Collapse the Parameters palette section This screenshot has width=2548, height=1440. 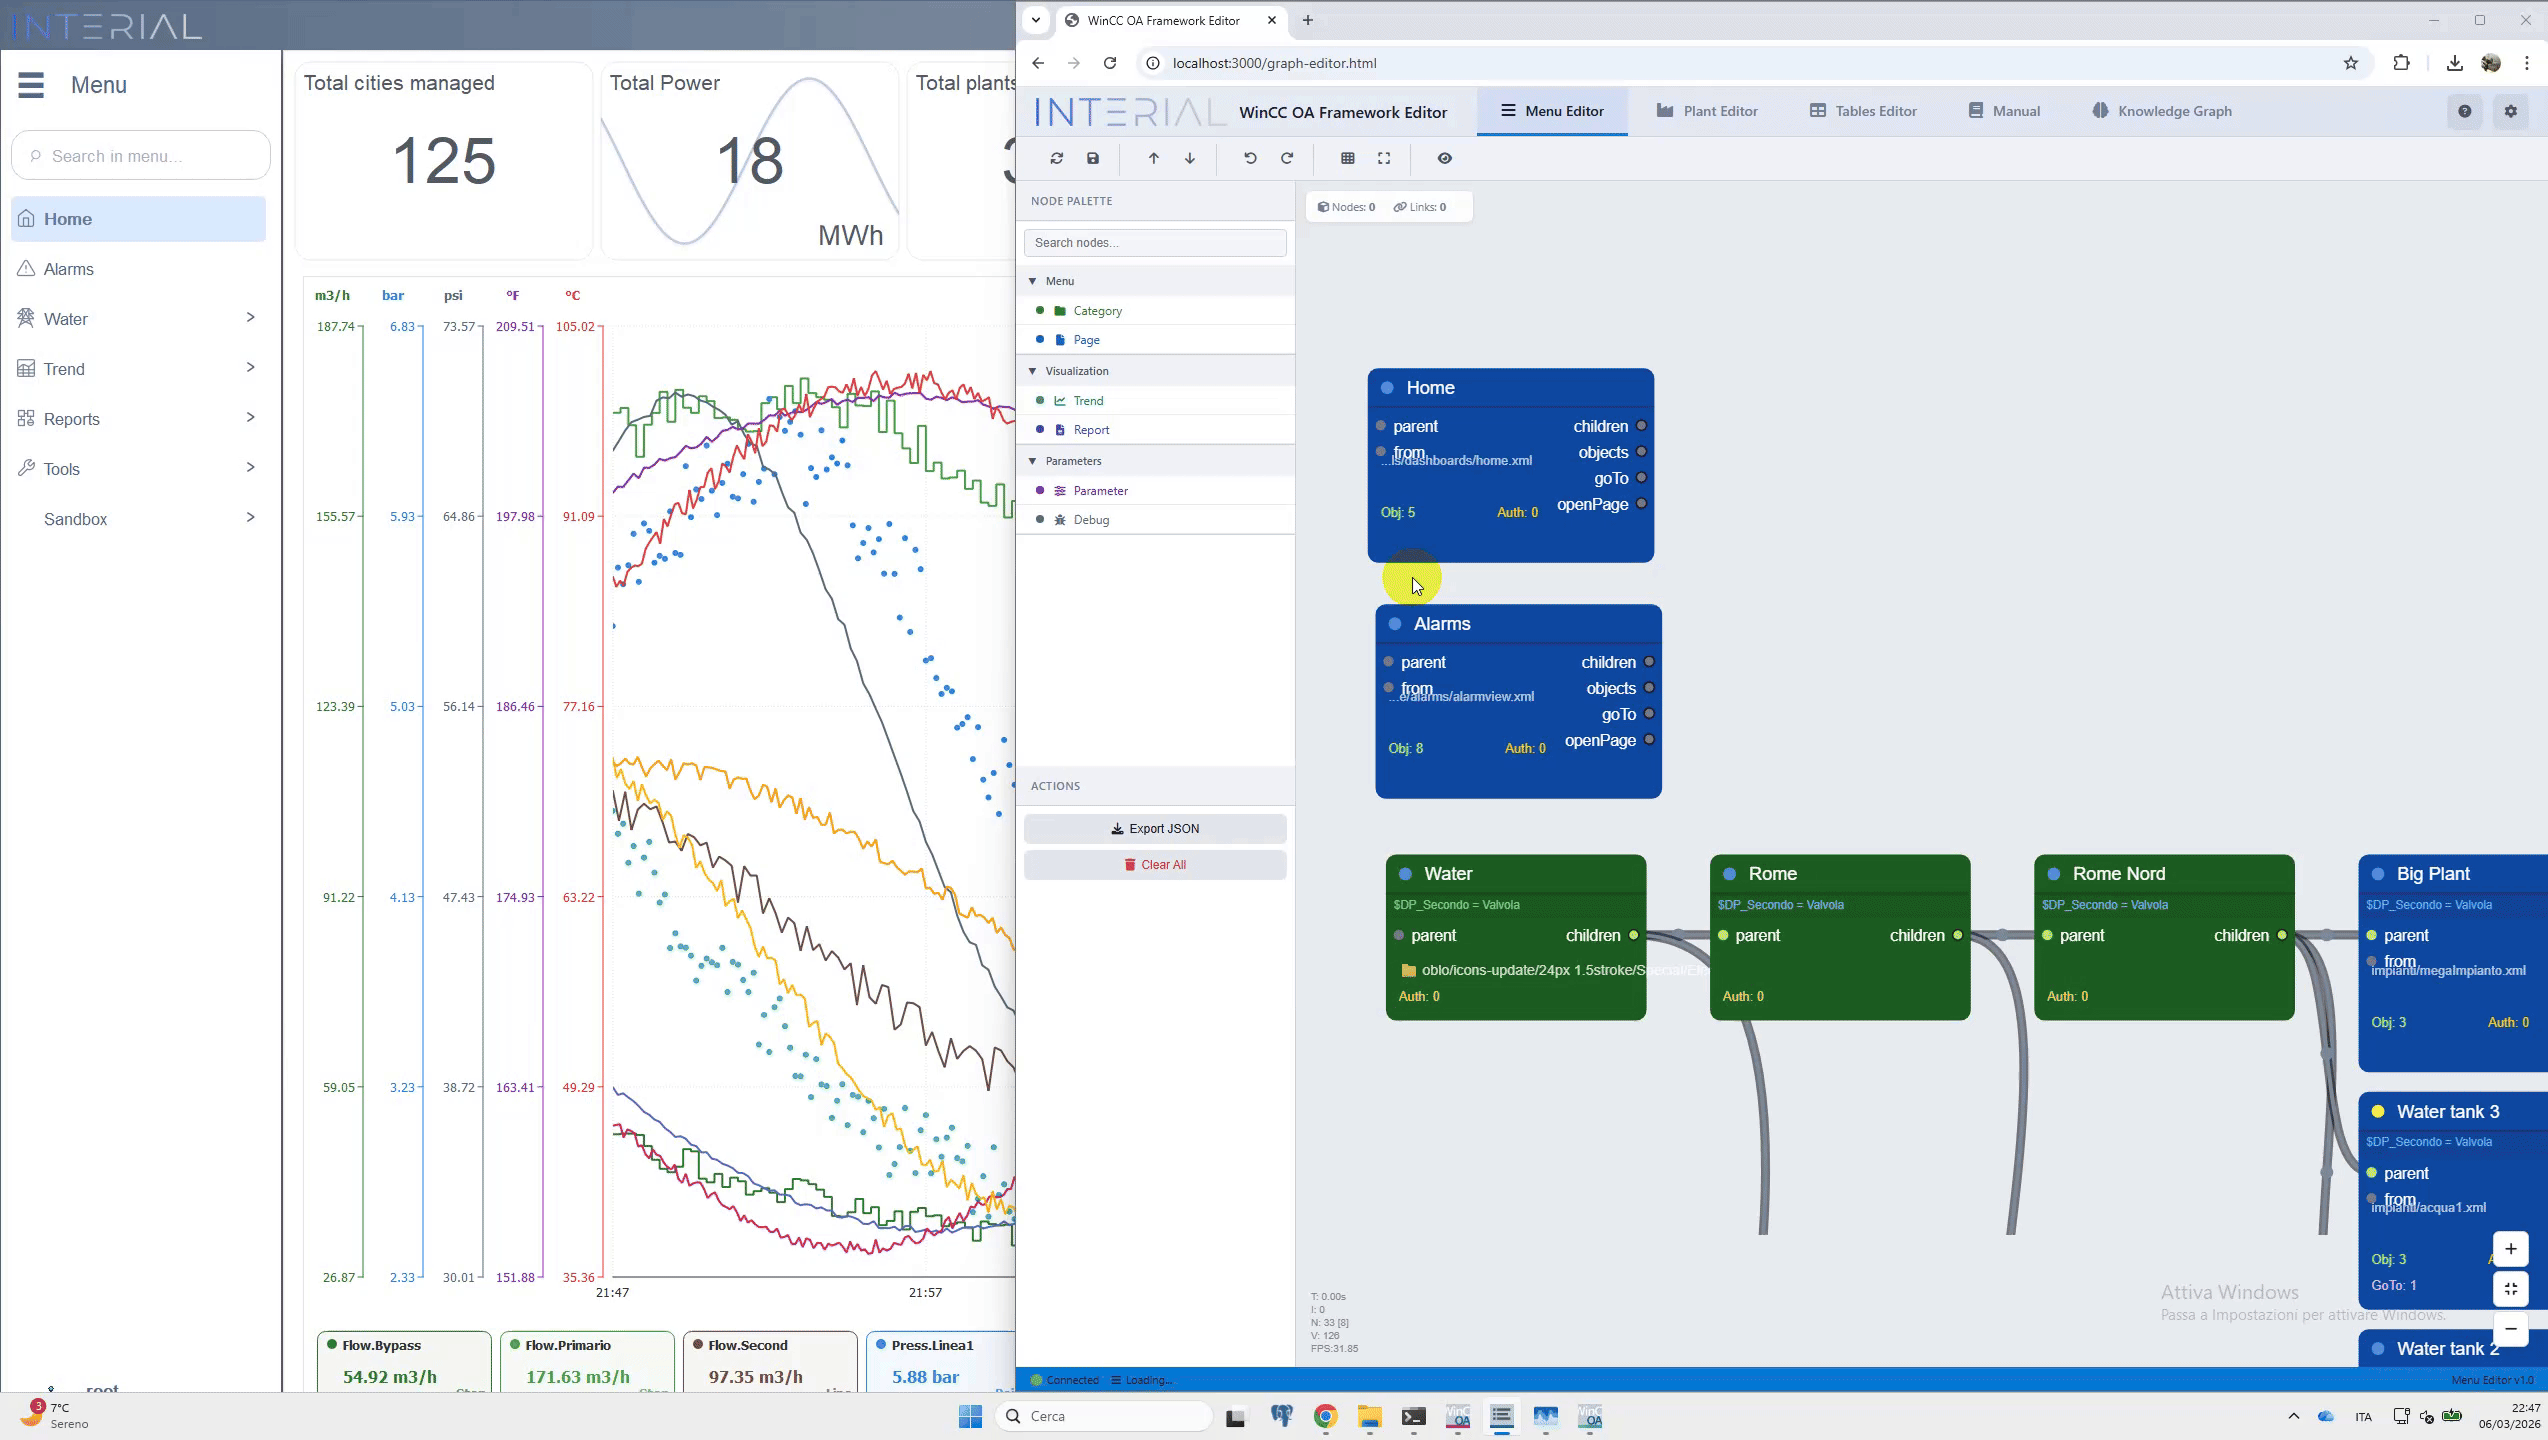click(1033, 461)
